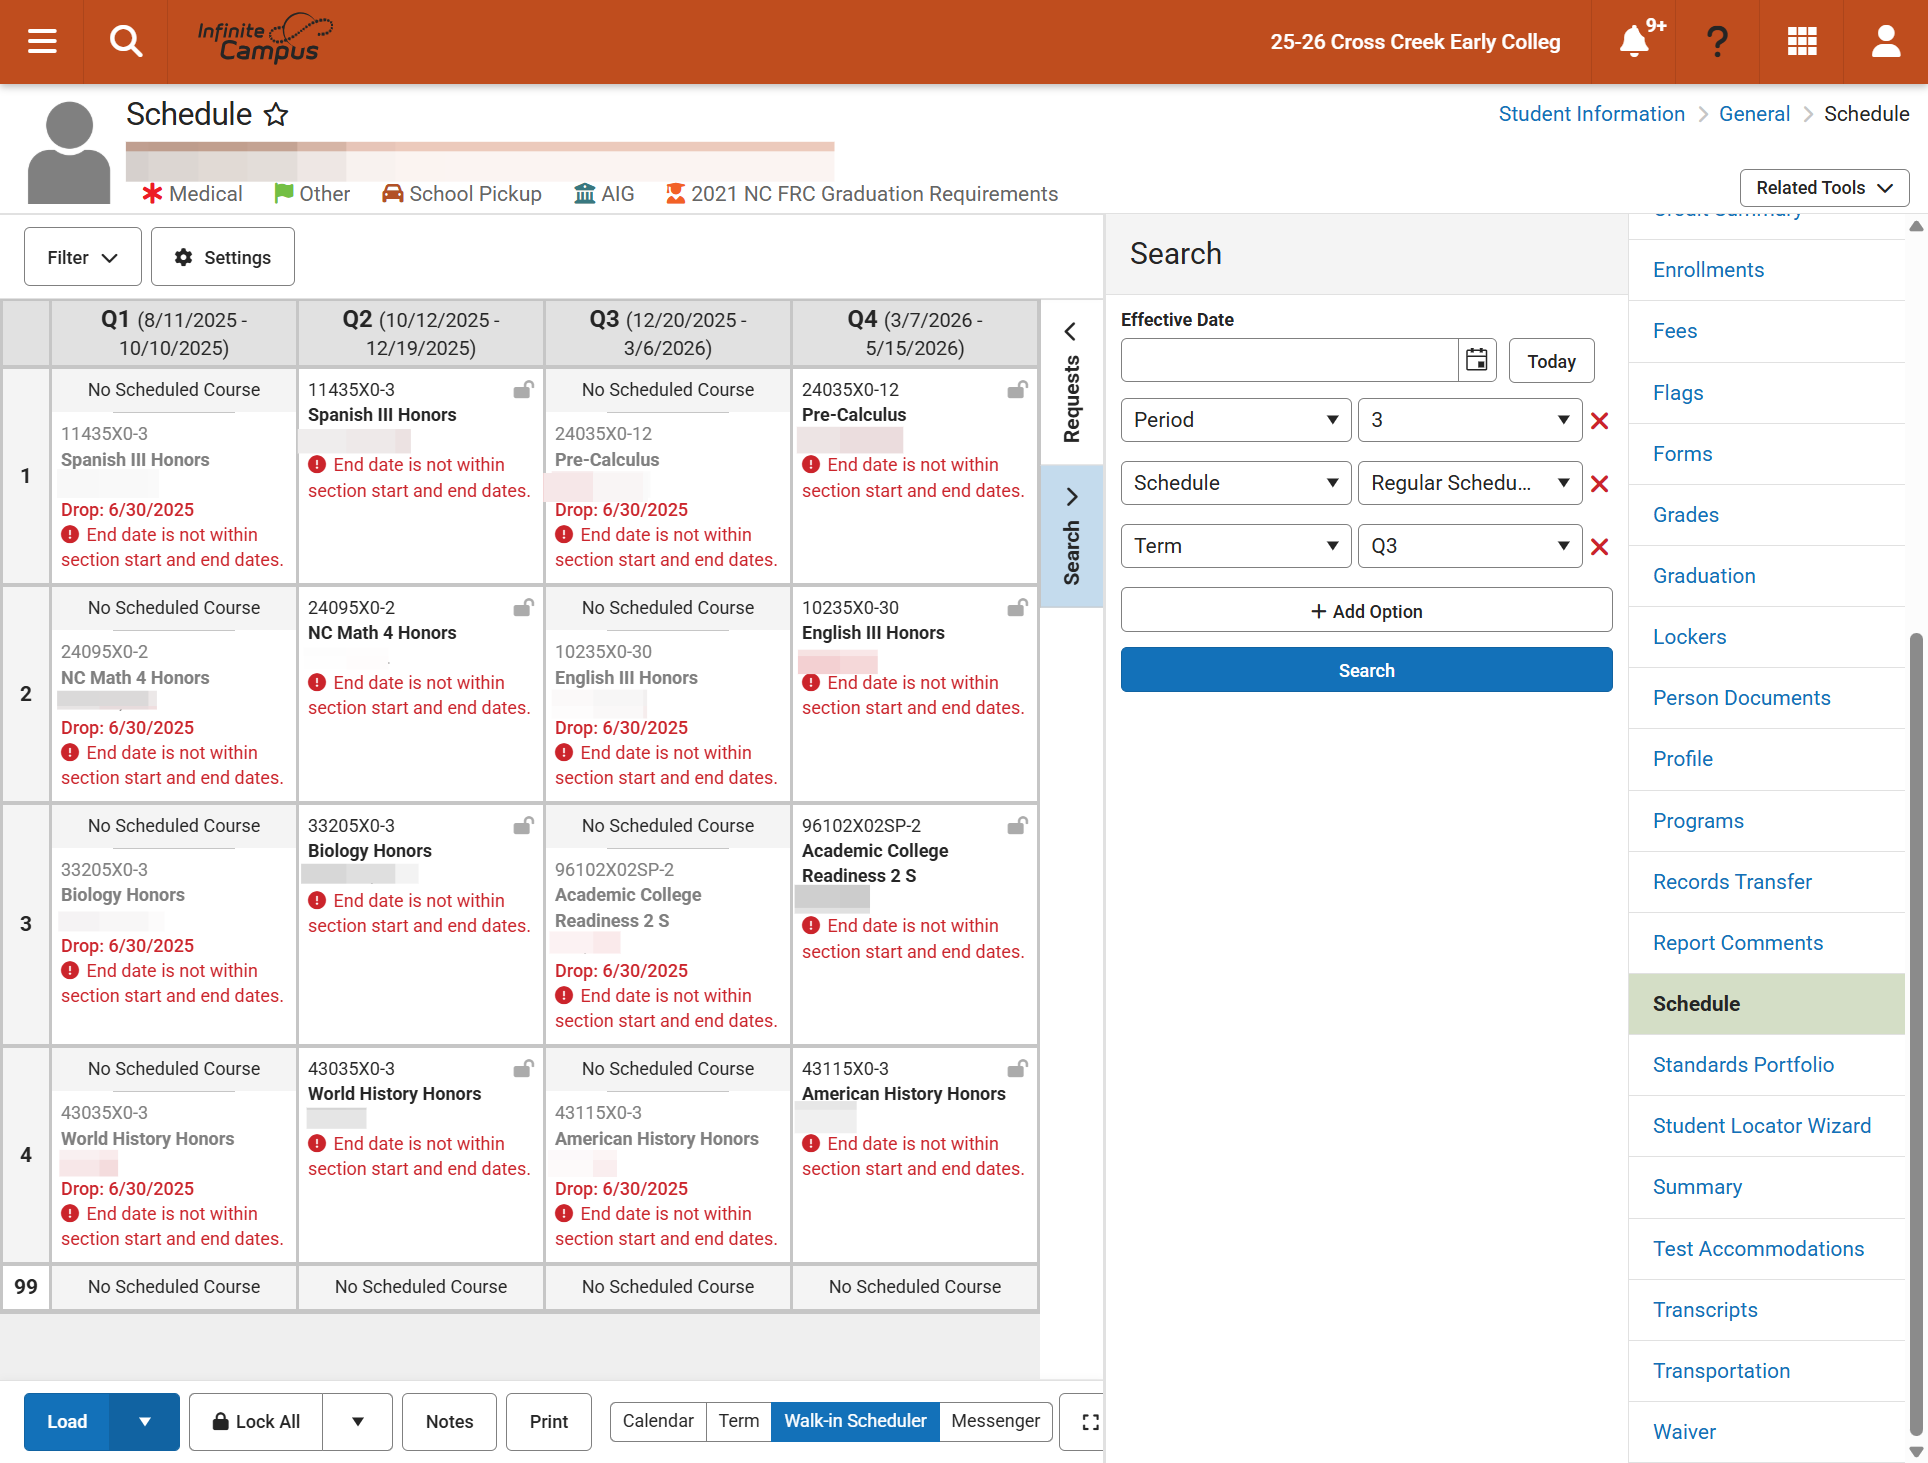This screenshot has height=1463, width=1928.
Task: Open the Regular Schedule dropdown
Action: pos(1470,483)
